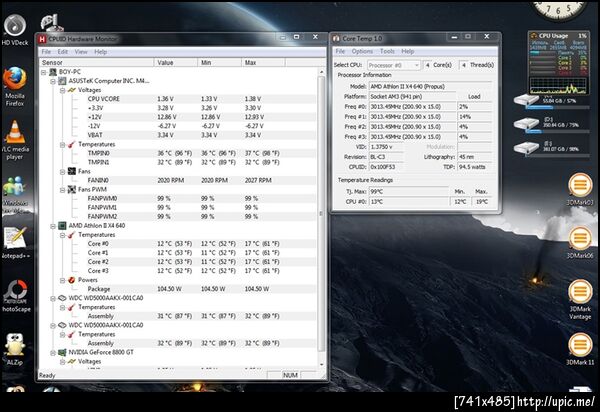Select the Core #2 temperature row
The image size is (600, 412).
coord(178,262)
